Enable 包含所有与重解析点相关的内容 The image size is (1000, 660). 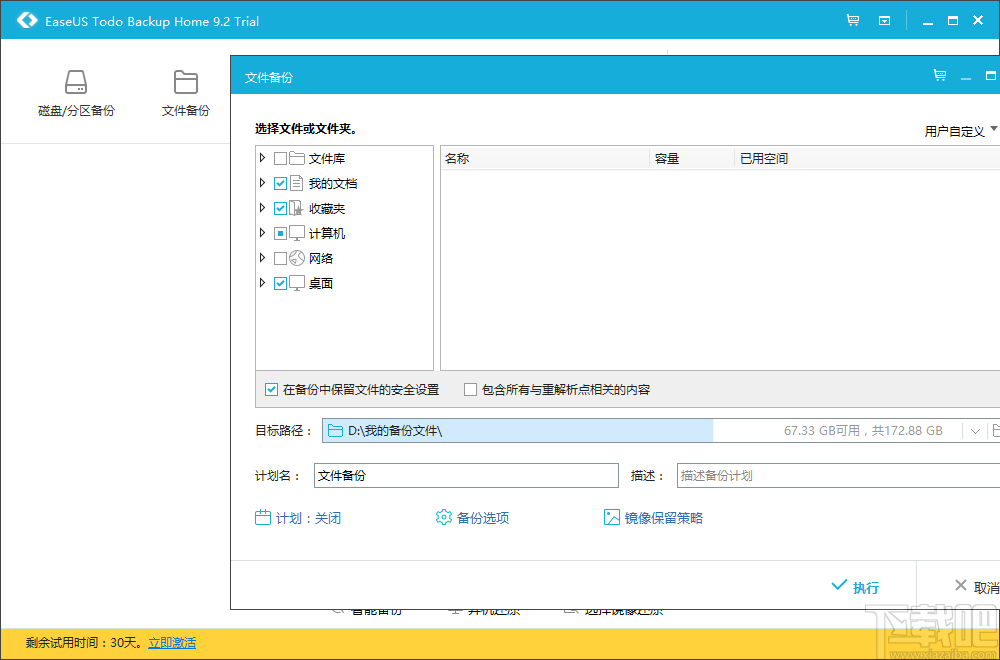470,389
